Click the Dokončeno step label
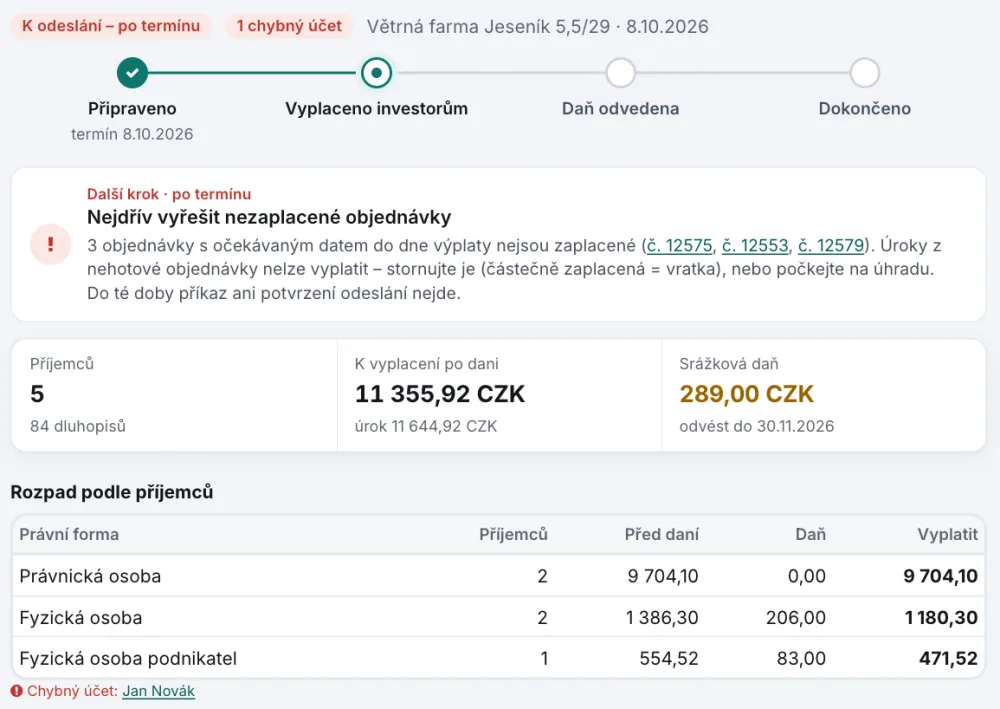This screenshot has width=1000, height=709. coord(865,108)
